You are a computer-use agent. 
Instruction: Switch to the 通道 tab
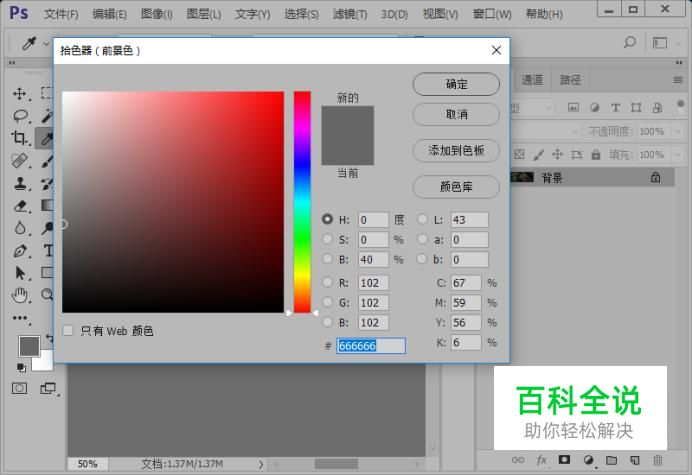(532, 80)
